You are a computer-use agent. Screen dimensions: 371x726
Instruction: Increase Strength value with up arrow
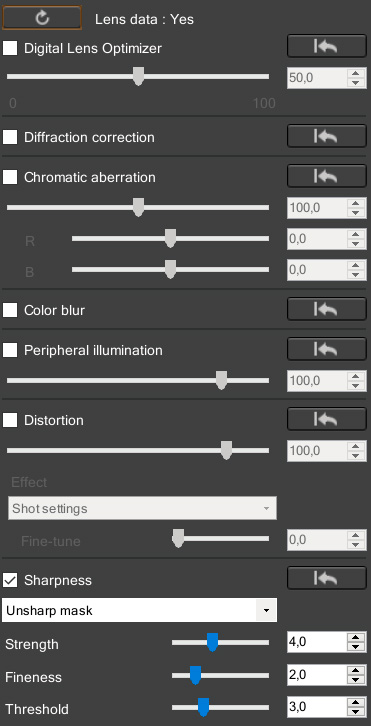point(355,638)
